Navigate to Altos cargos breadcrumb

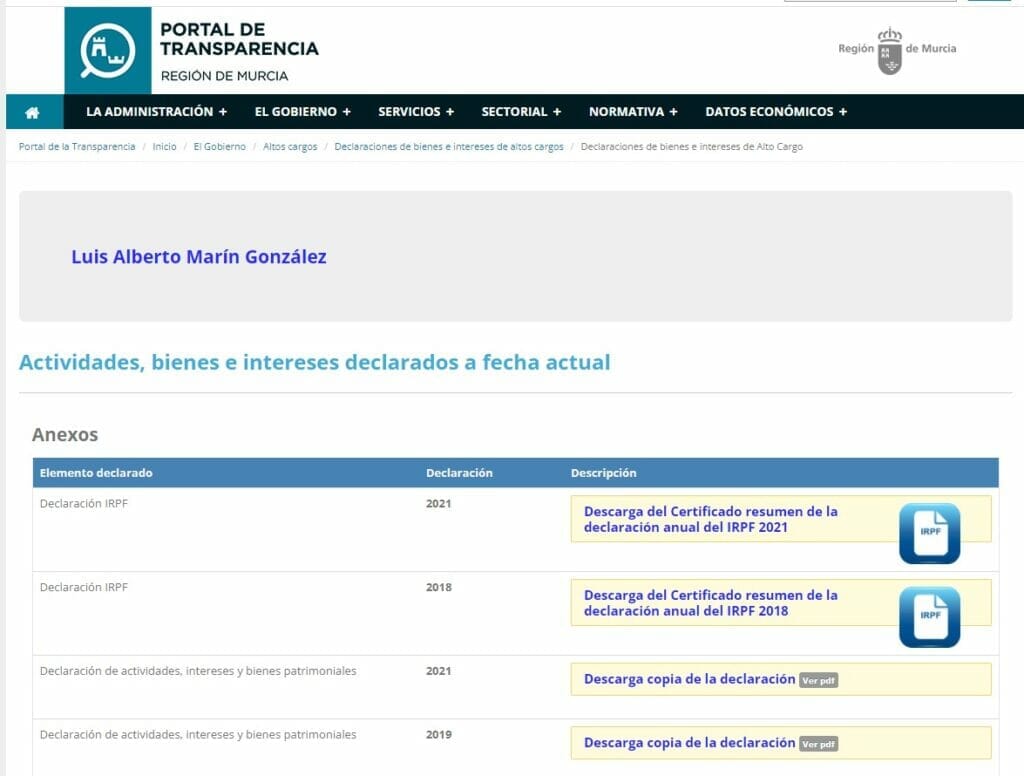(x=290, y=147)
